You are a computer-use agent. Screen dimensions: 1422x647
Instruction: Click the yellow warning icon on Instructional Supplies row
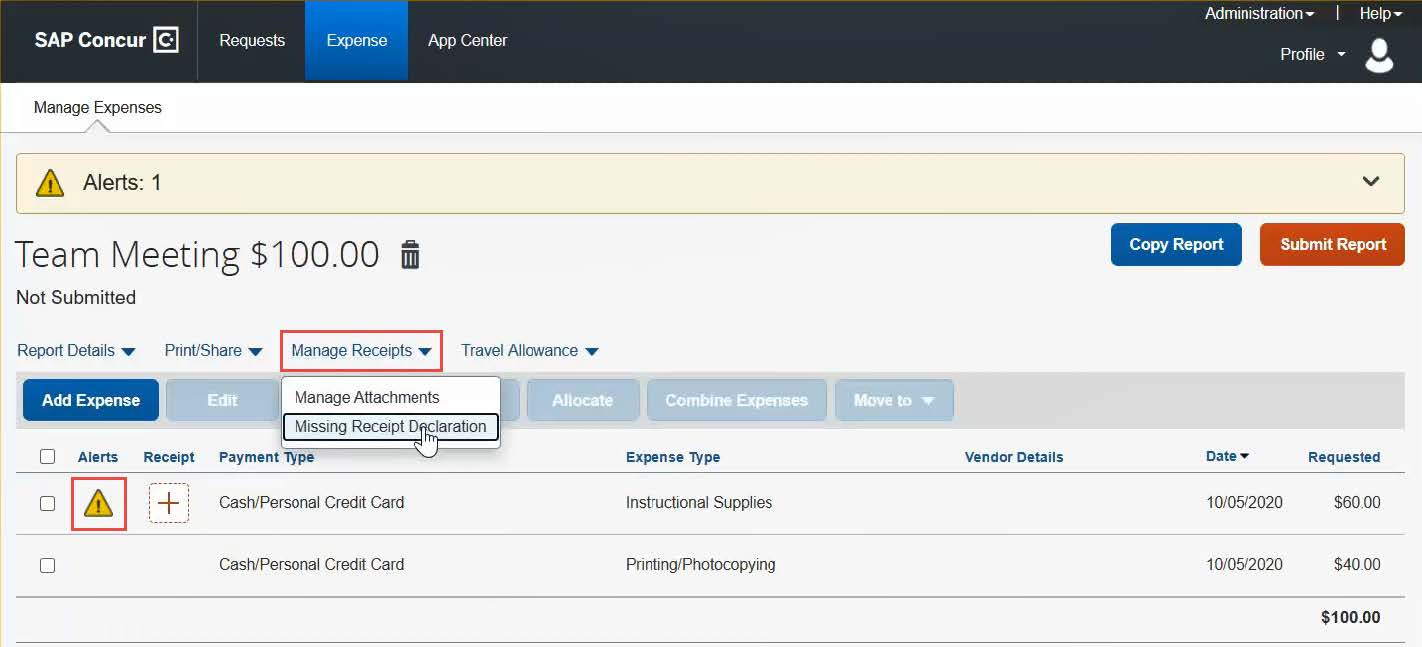coord(98,504)
